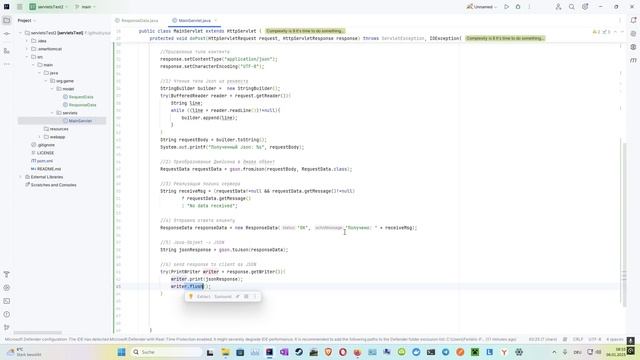This screenshot has height=360, width=640.
Task: Run the Unnamed configuration
Action: [x=507, y=7]
